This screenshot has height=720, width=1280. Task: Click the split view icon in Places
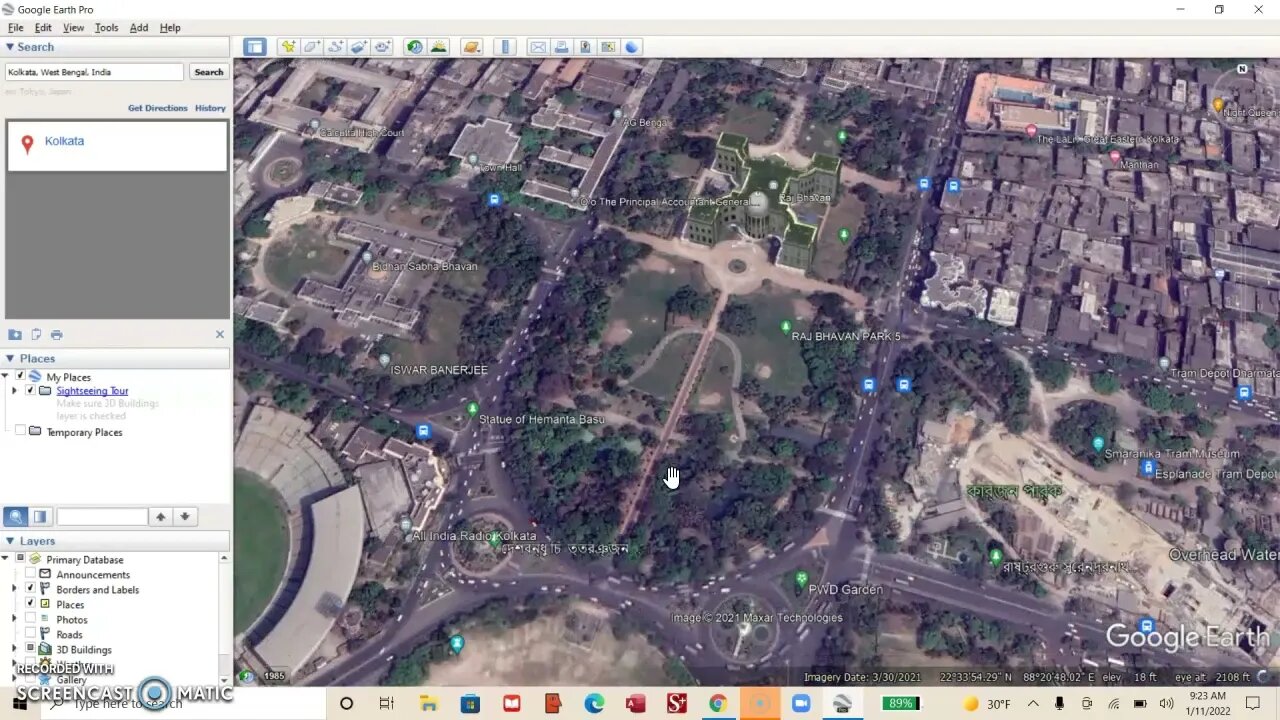click(x=40, y=517)
